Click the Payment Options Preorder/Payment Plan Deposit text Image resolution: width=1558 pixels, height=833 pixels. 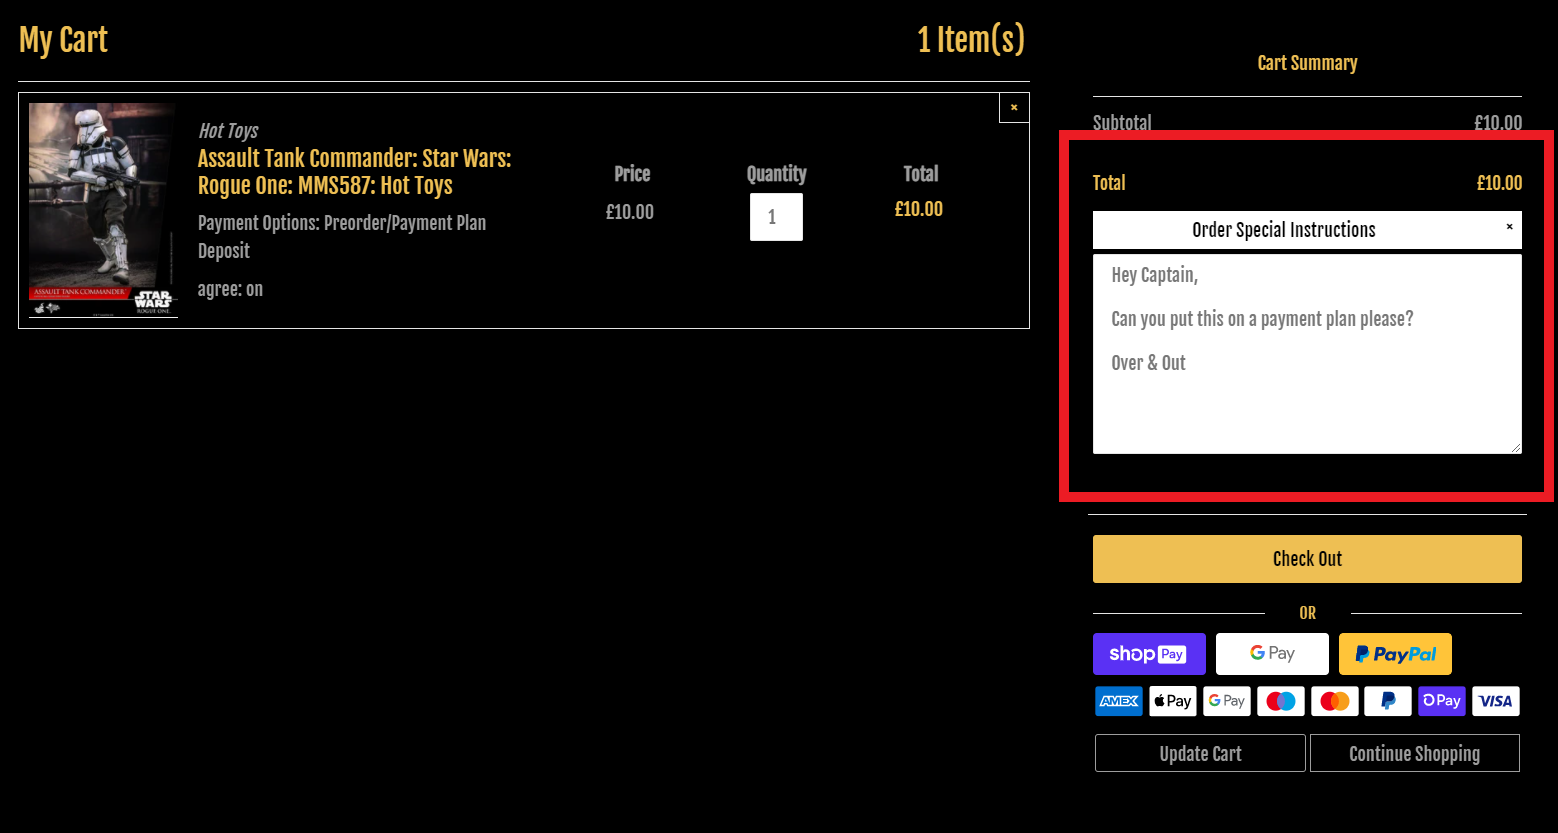pos(342,237)
